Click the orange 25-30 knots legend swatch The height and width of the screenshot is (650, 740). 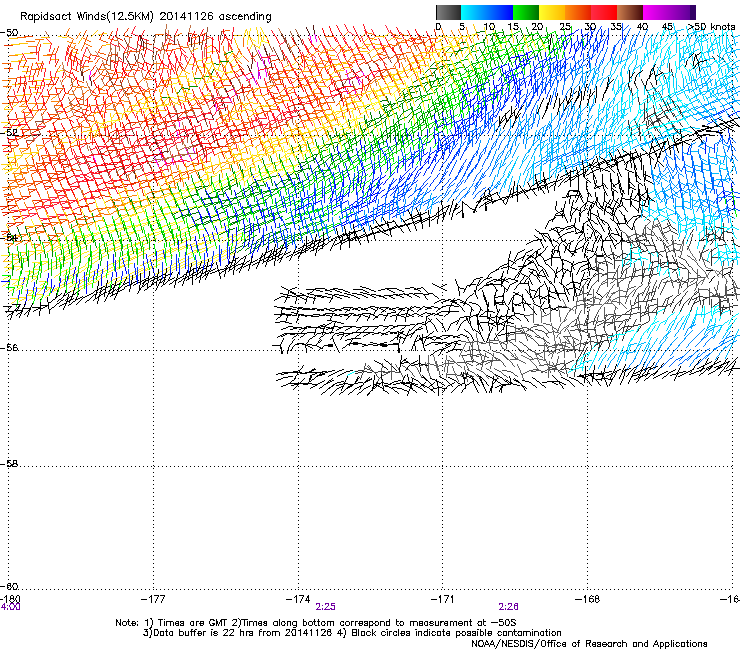pyautogui.click(x=578, y=12)
